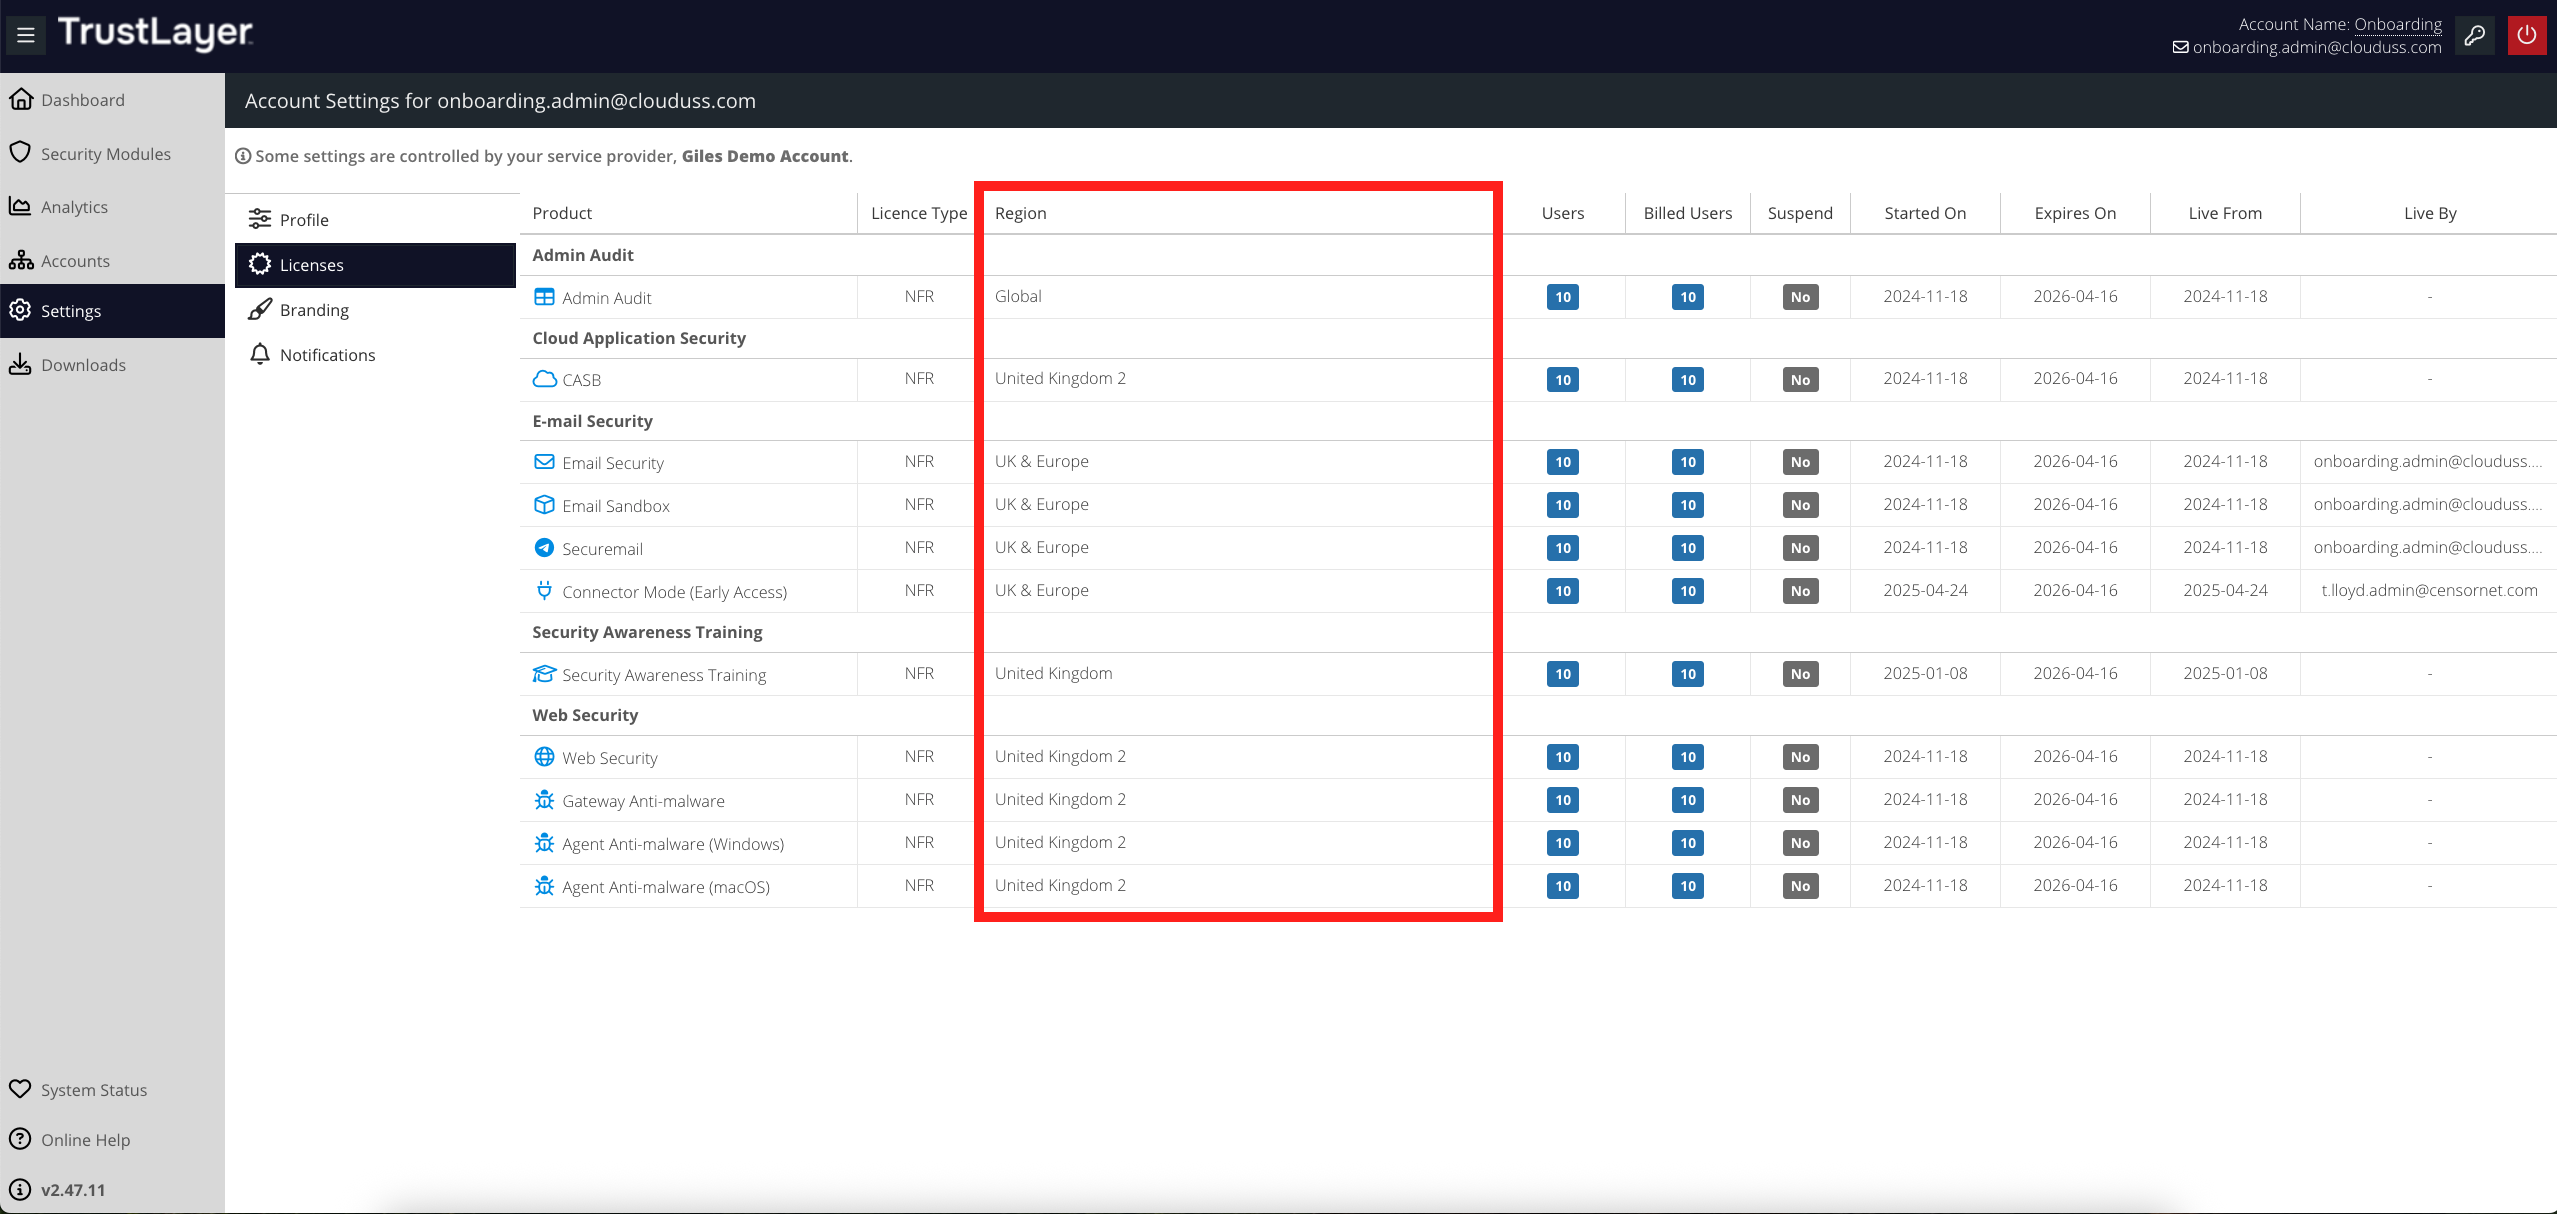The width and height of the screenshot is (2557, 1214).
Task: Open the Branding settings tab
Action: pyautogui.click(x=376, y=310)
